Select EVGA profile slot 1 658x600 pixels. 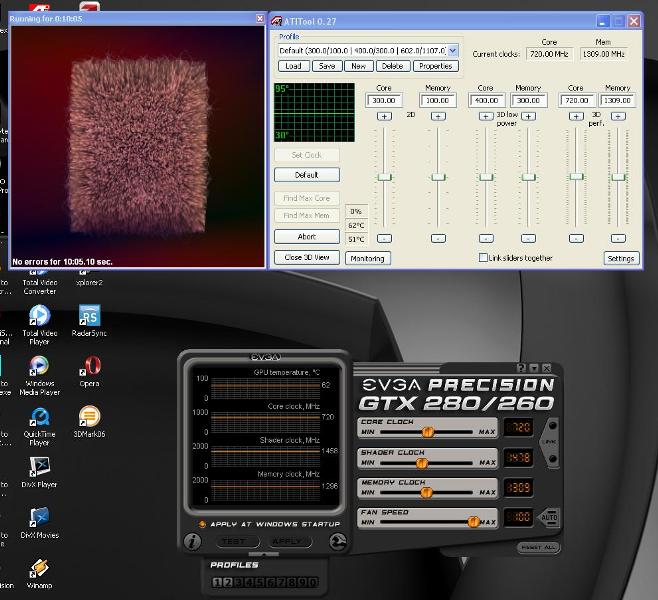pos(217,582)
